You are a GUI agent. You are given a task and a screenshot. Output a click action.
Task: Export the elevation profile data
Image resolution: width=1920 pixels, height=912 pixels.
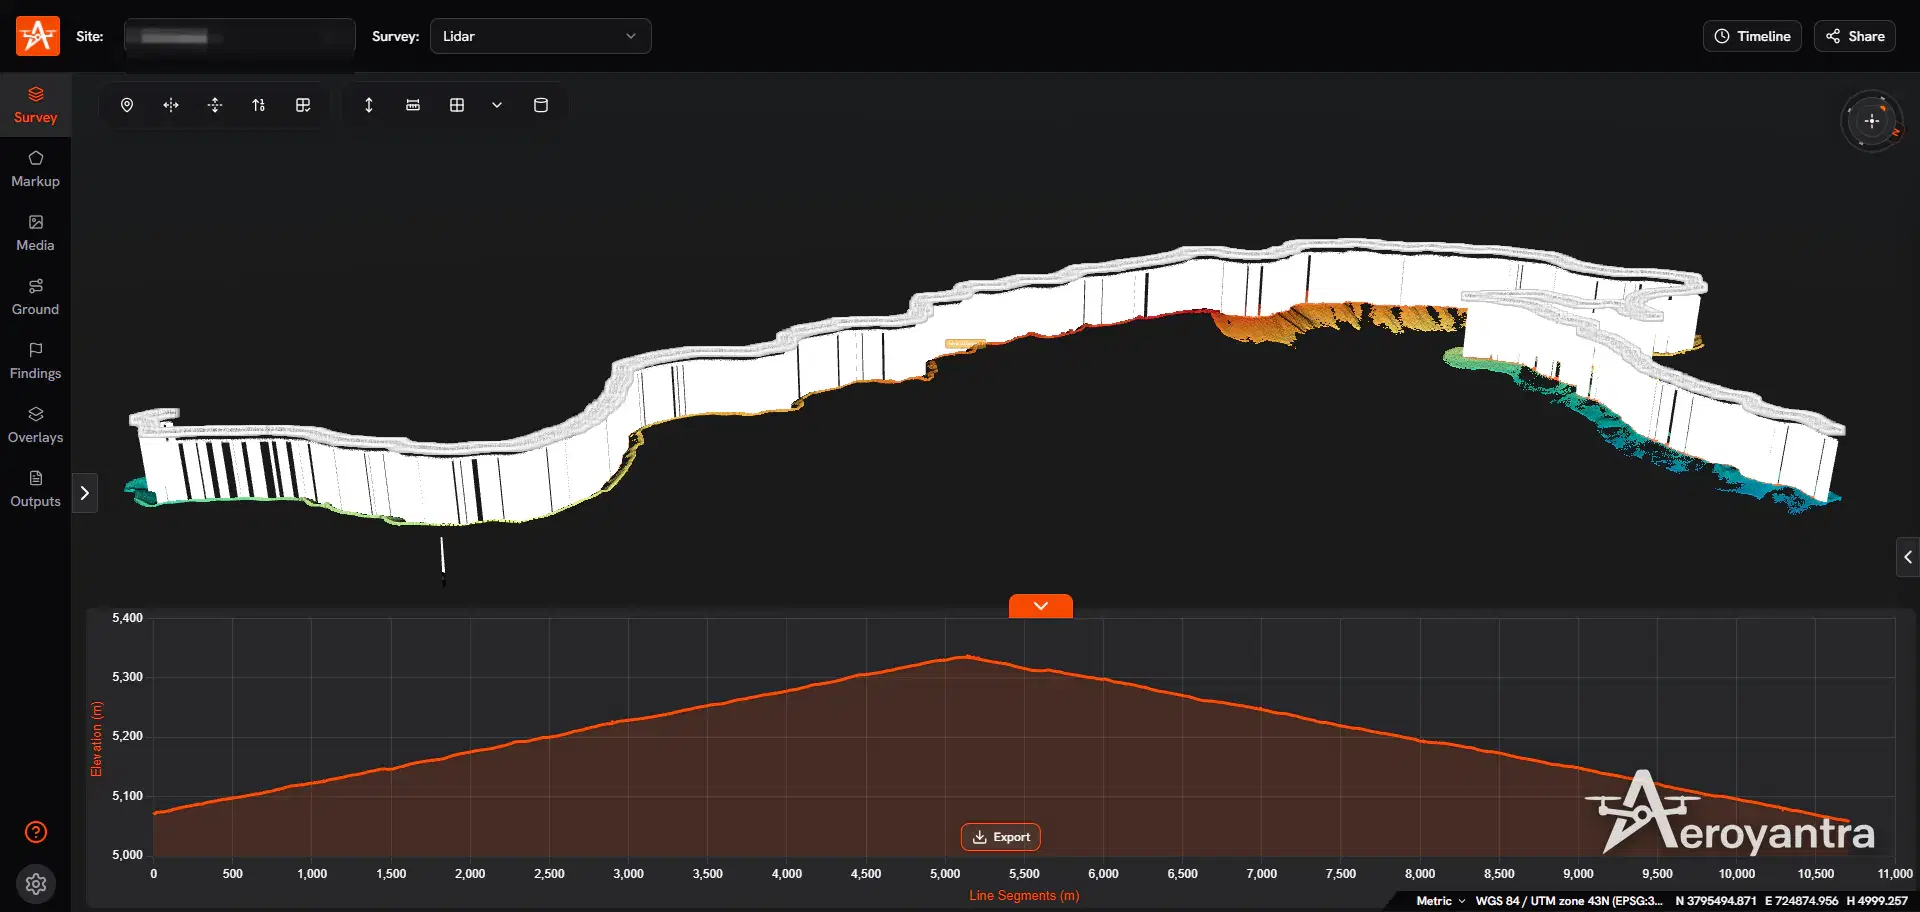pos(1001,837)
